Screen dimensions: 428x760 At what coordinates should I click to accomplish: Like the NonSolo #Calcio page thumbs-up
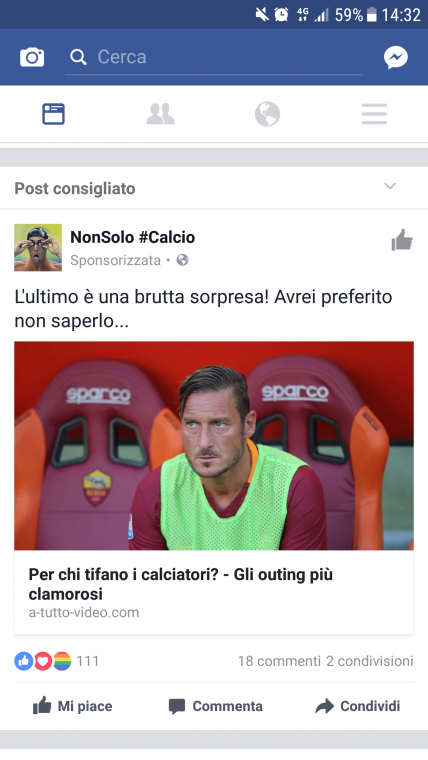click(x=402, y=240)
